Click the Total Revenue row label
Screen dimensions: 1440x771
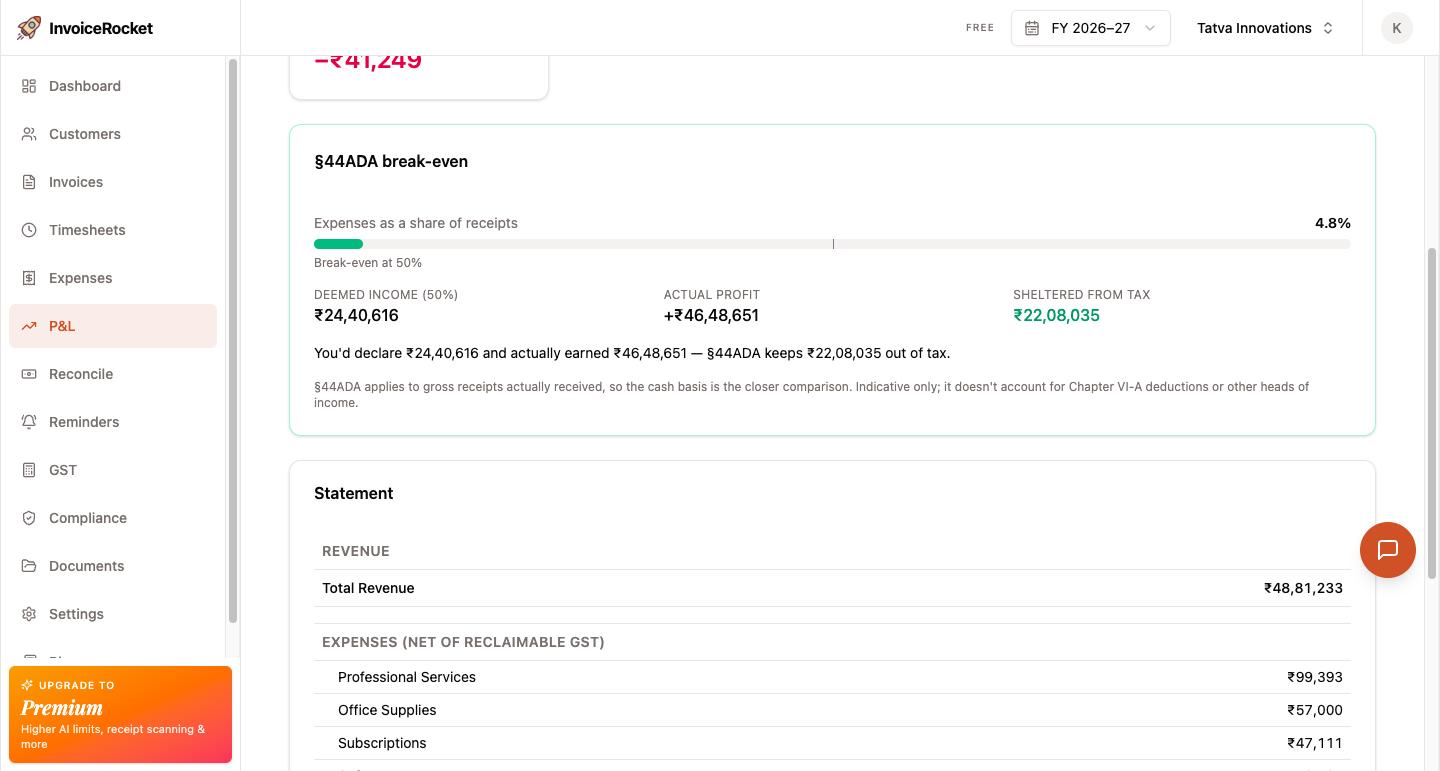click(368, 588)
